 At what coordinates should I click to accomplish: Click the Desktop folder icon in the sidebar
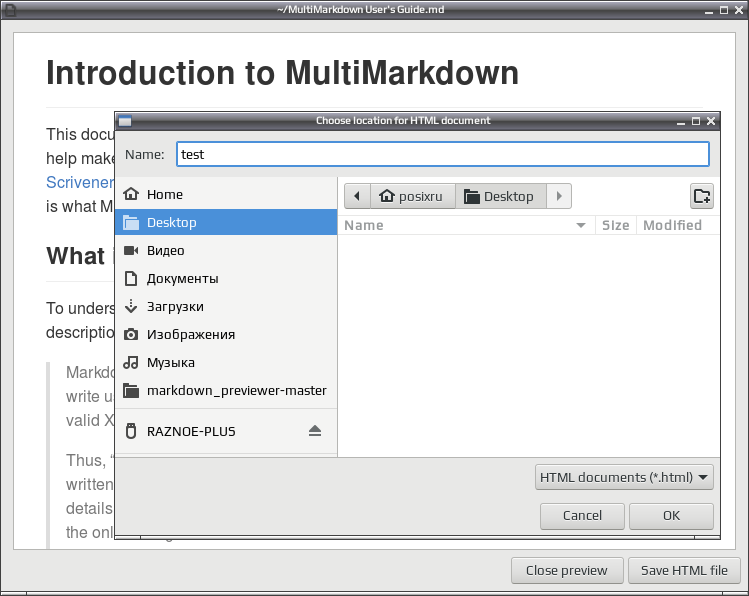pos(131,222)
